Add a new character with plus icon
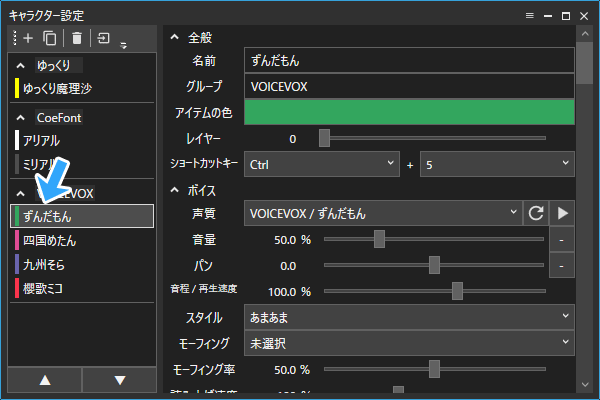Image resolution: width=600 pixels, height=400 pixels. pos(28,38)
